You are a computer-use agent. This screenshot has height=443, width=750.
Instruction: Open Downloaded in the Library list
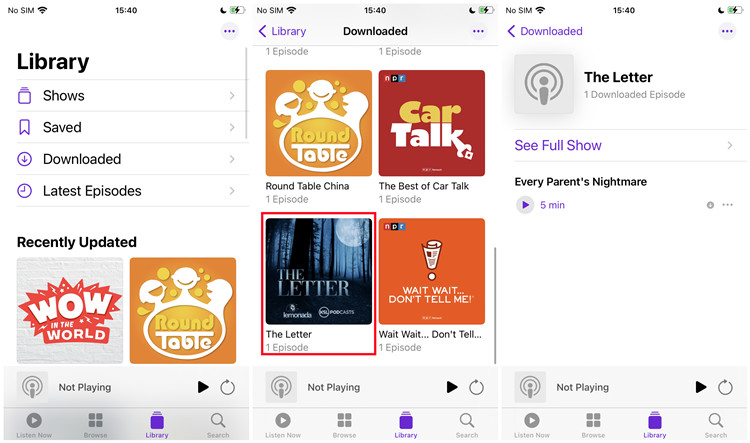132,159
